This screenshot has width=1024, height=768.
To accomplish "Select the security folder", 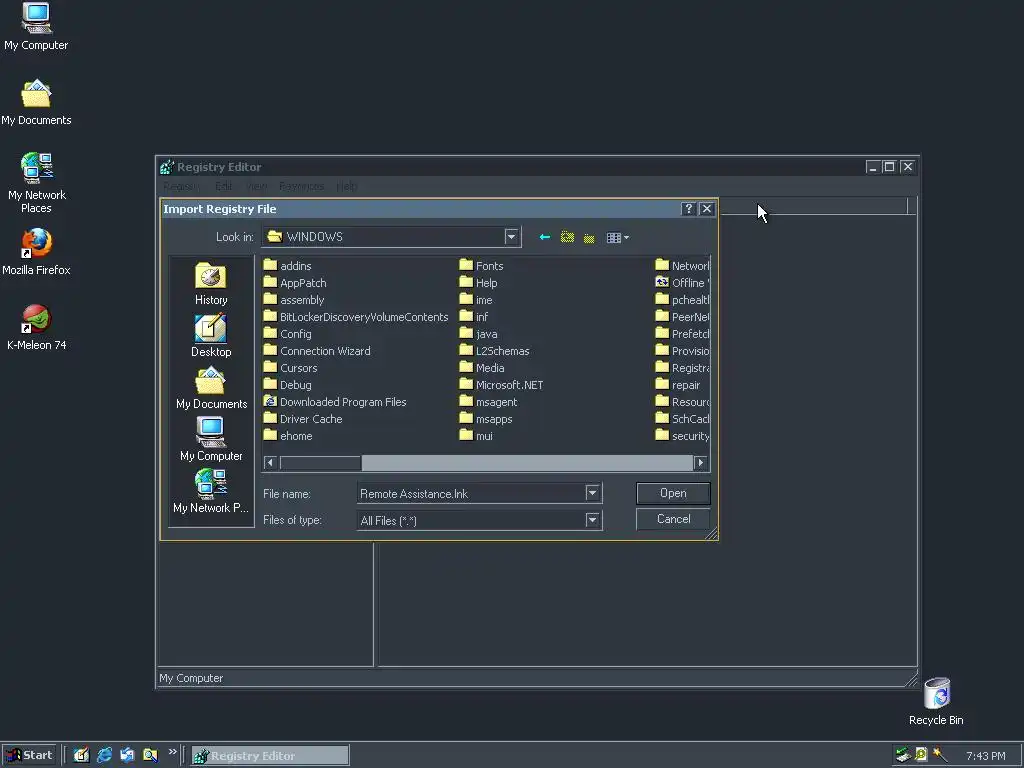I will pos(682,436).
